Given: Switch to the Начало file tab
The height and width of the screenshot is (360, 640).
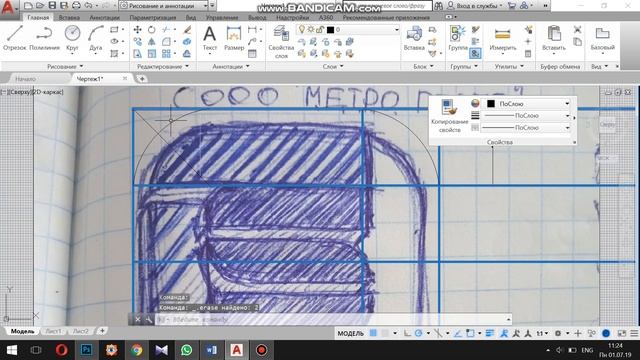Looking at the screenshot, I should (25, 79).
